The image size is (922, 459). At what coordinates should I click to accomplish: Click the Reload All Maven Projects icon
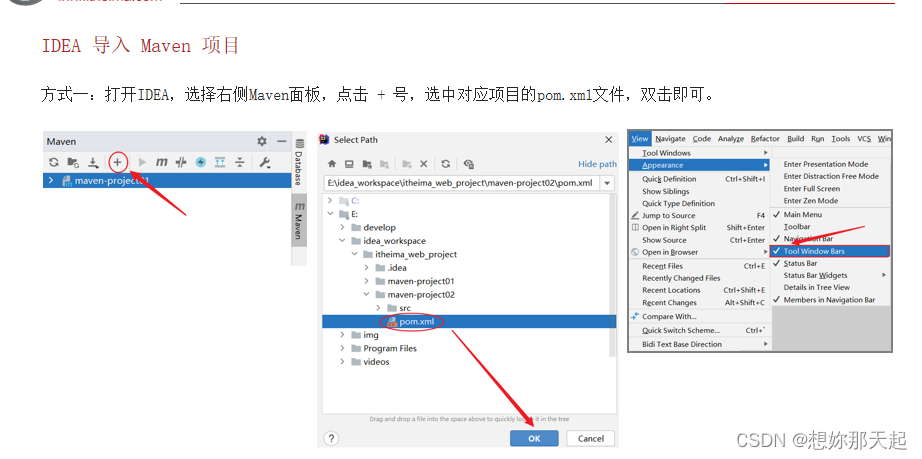click(54, 162)
